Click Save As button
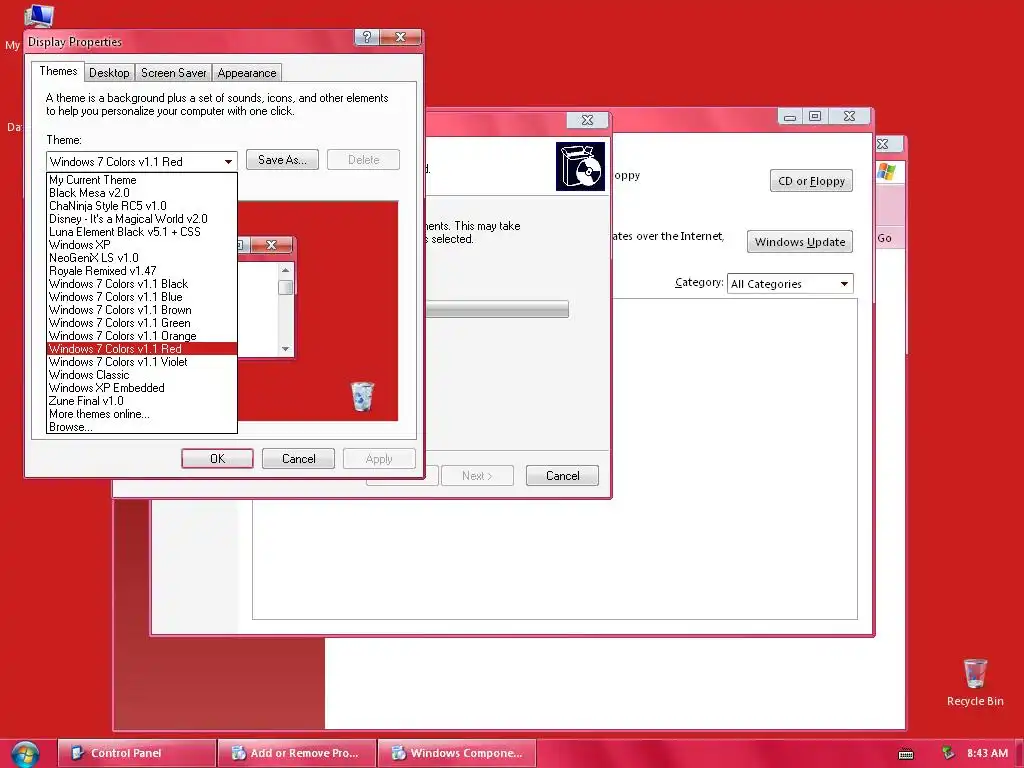Screen dimensions: 1024x768 click(282, 159)
